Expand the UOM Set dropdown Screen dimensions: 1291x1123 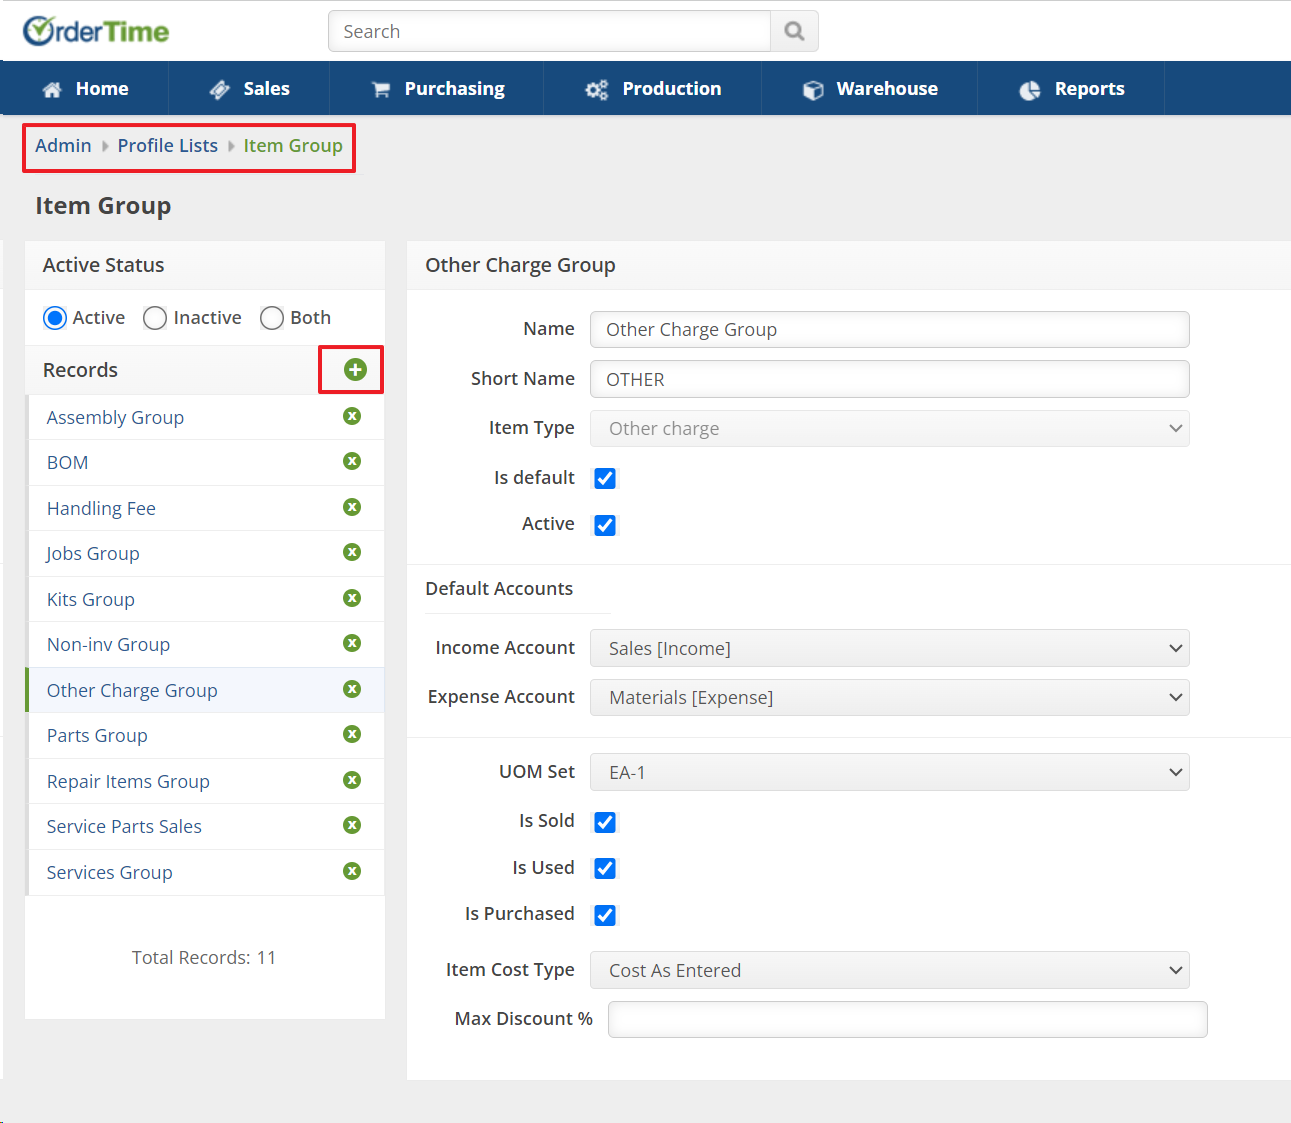click(x=889, y=772)
